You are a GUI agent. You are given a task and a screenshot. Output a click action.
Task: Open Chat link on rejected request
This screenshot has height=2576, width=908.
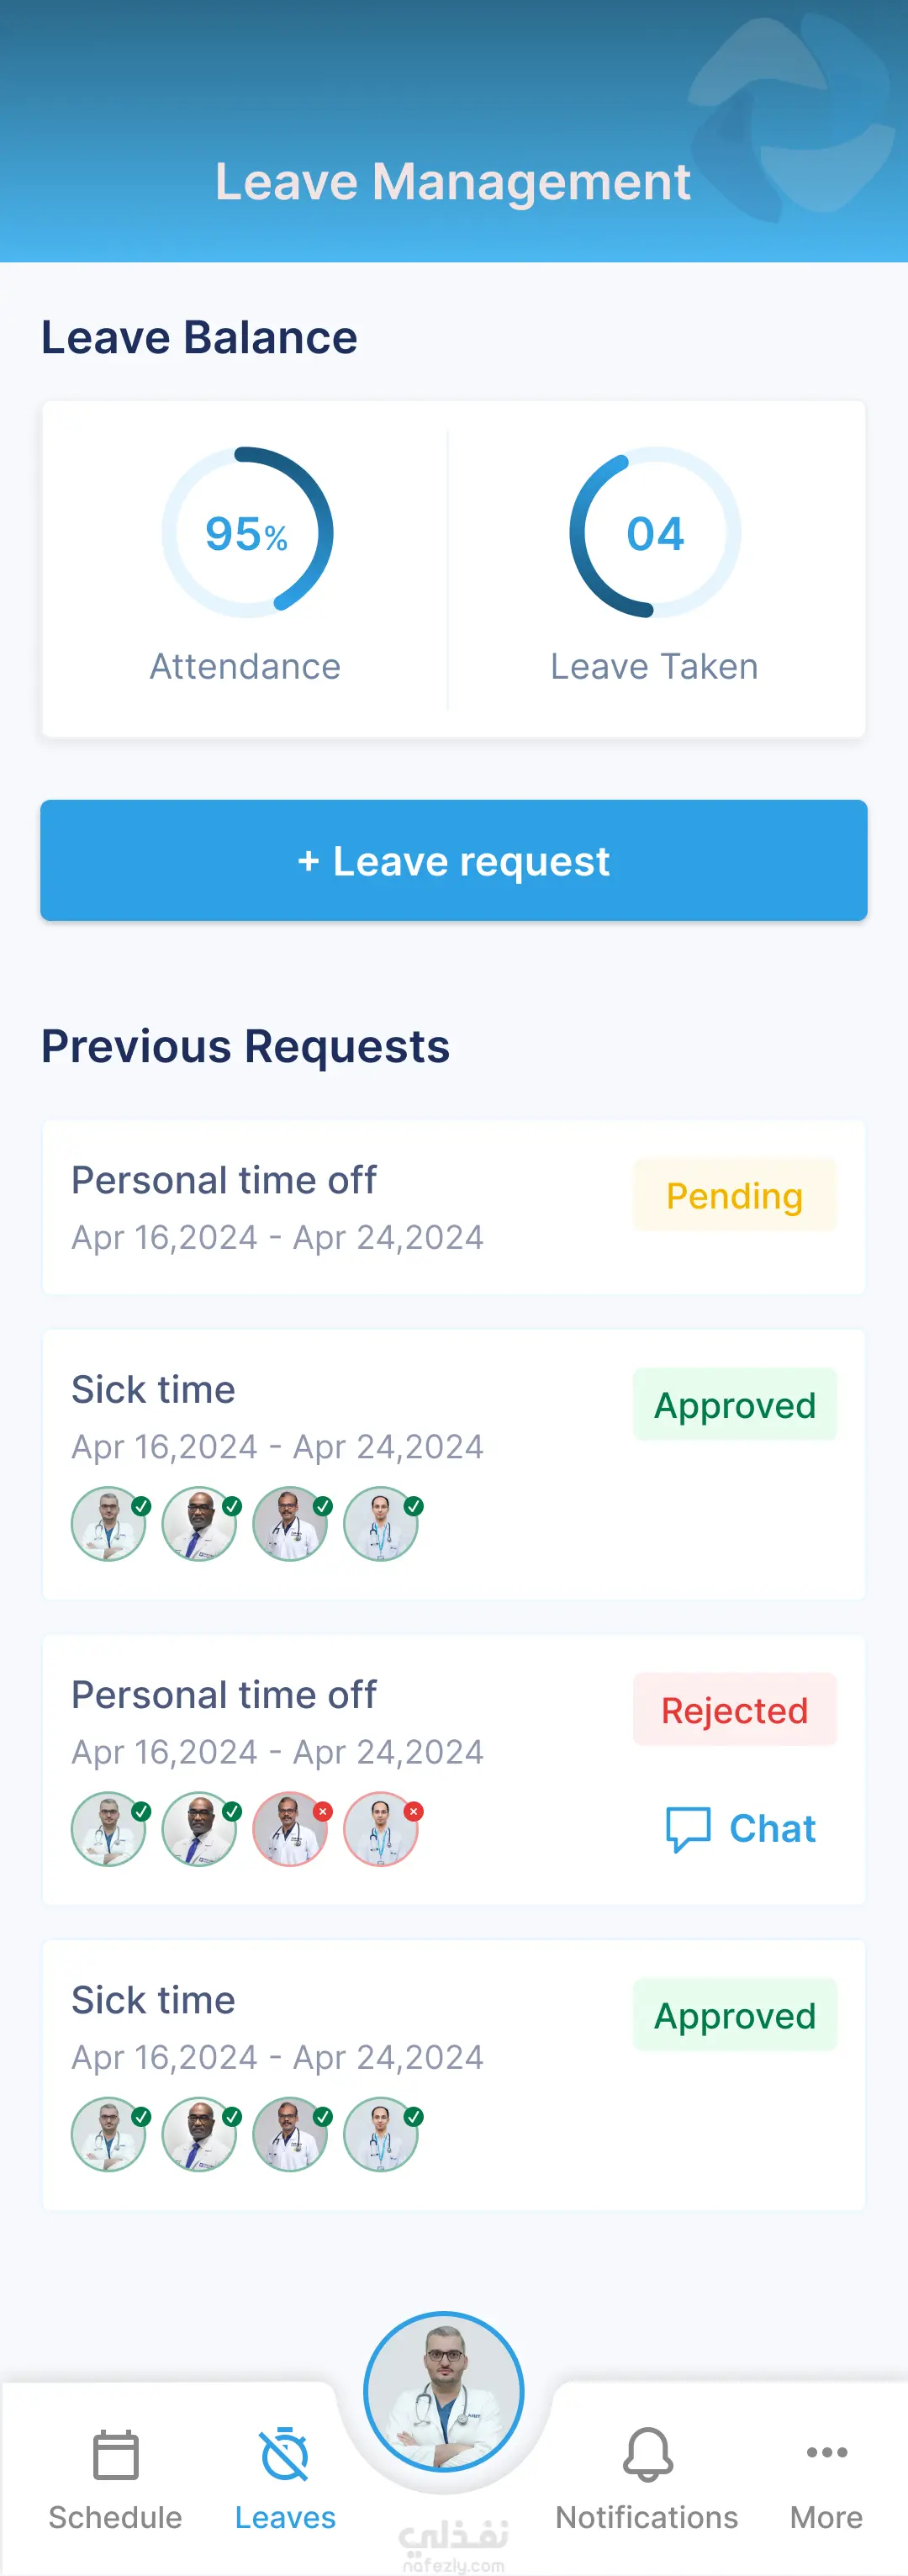(771, 1829)
